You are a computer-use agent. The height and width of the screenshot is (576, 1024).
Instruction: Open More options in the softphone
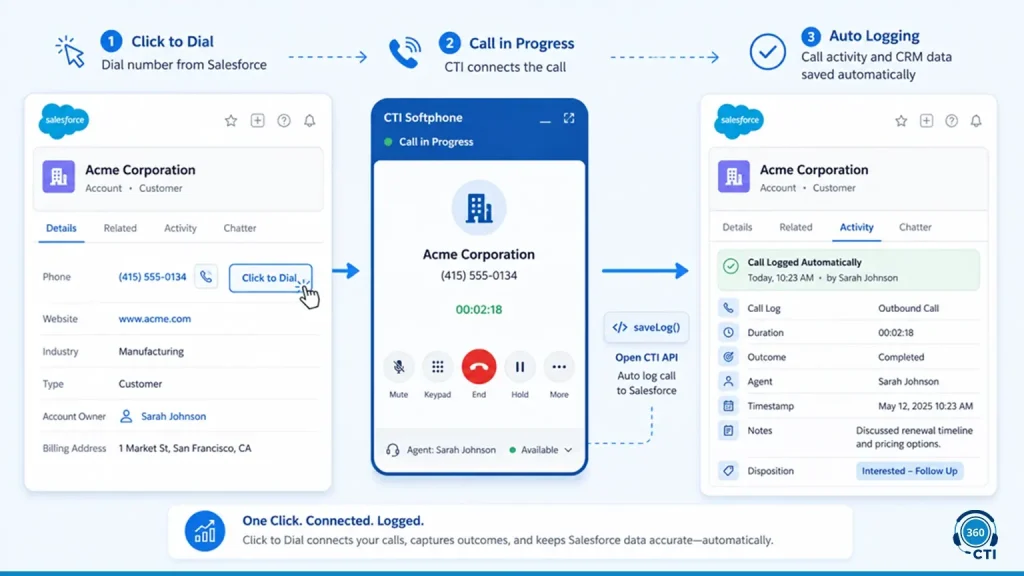pyautogui.click(x=559, y=367)
